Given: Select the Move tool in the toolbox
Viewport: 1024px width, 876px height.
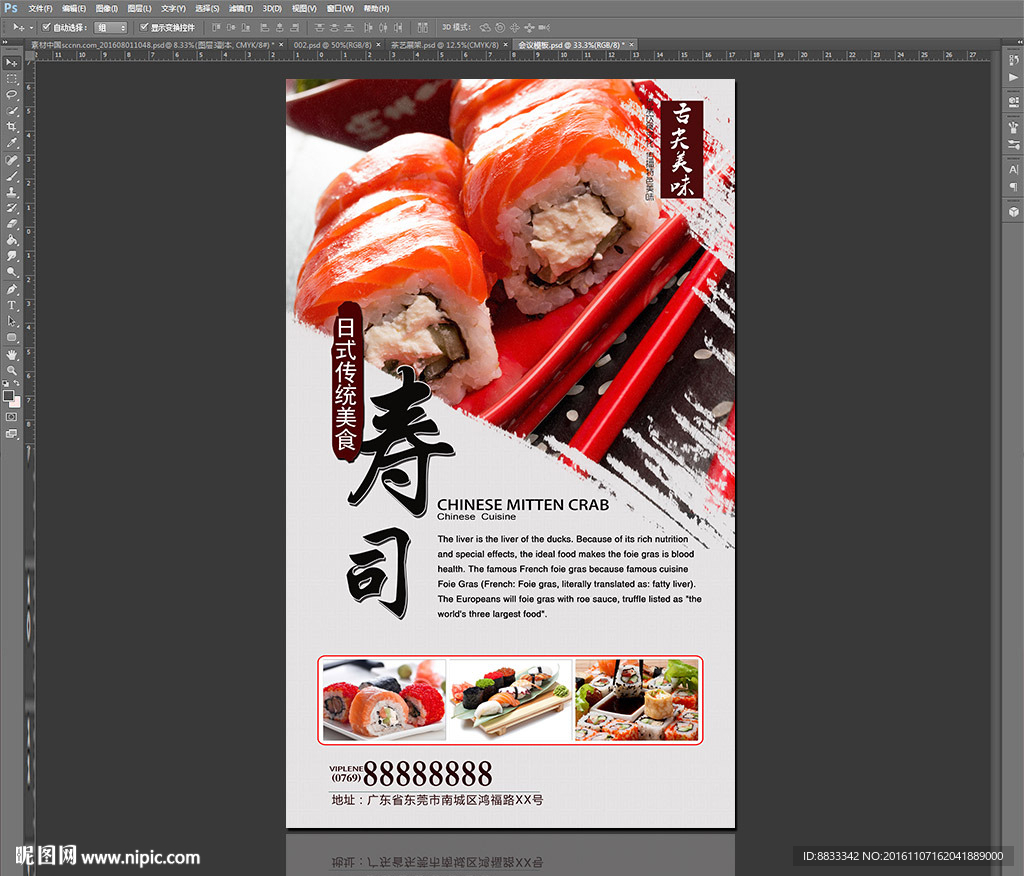Looking at the screenshot, I should [12, 63].
